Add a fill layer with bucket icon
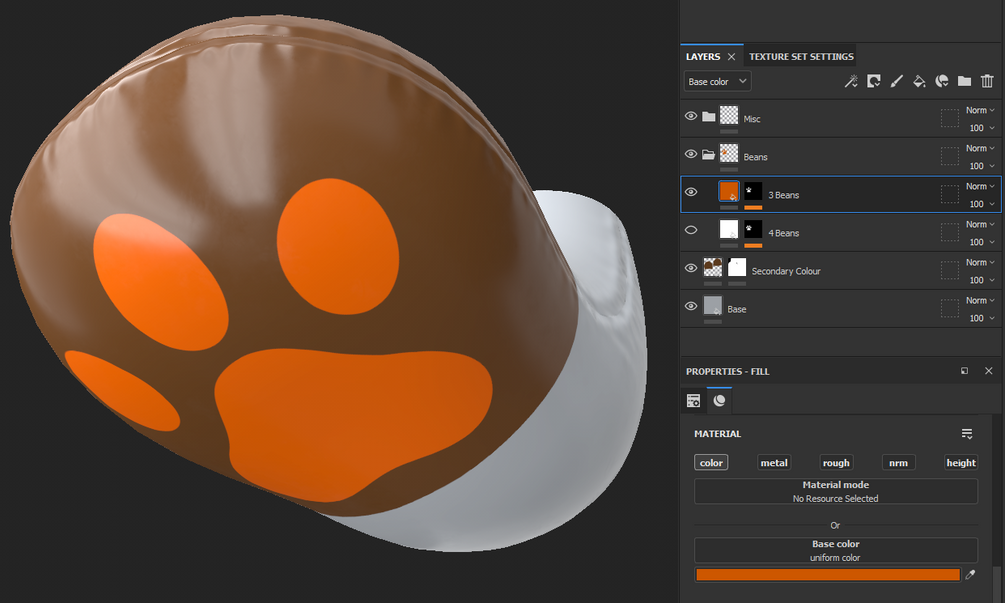The width and height of the screenshot is (1005, 603). click(919, 81)
